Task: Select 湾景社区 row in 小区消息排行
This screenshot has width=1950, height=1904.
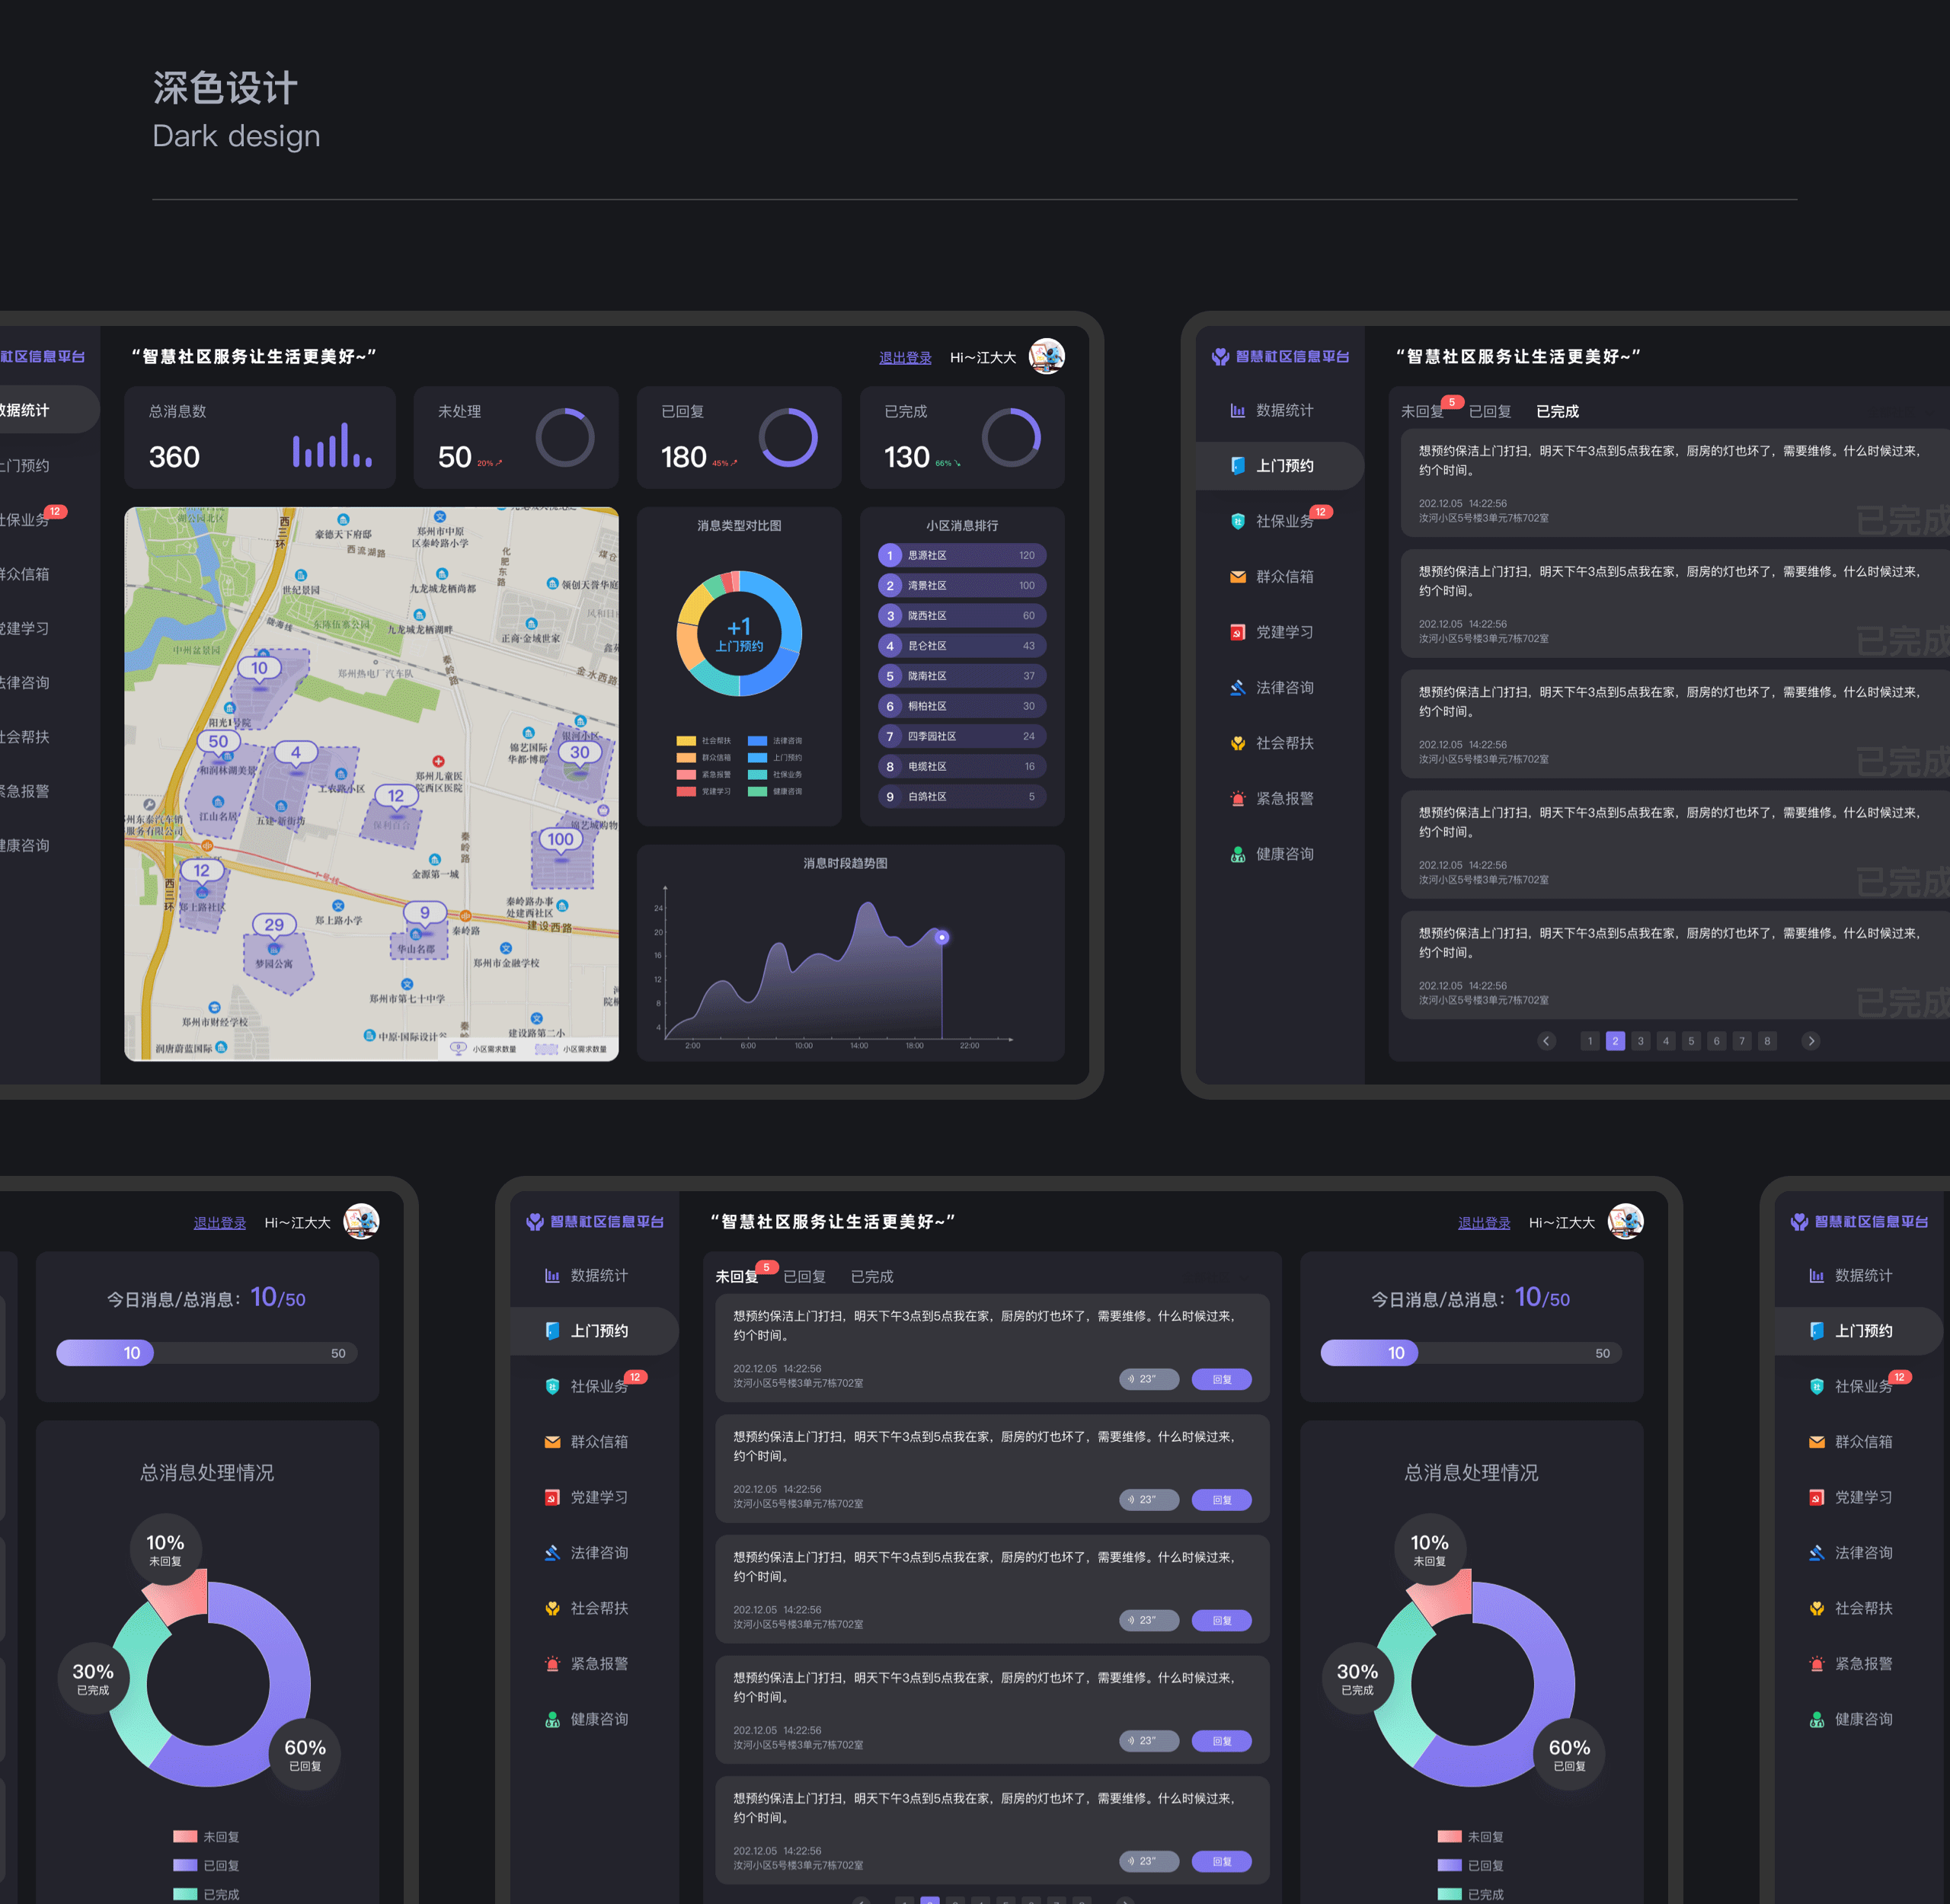Action: pyautogui.click(x=962, y=585)
